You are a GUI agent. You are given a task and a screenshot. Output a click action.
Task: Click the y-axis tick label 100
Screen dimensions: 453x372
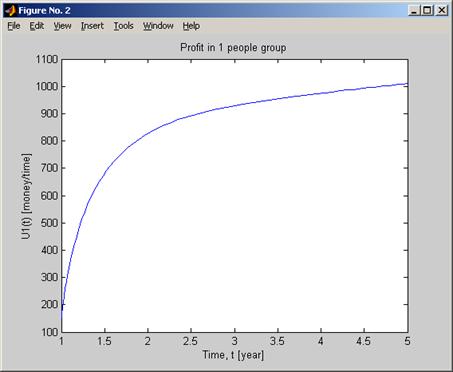click(49, 332)
